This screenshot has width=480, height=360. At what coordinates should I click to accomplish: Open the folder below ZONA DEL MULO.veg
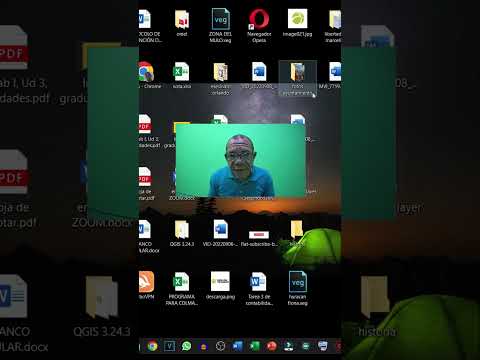220,78
